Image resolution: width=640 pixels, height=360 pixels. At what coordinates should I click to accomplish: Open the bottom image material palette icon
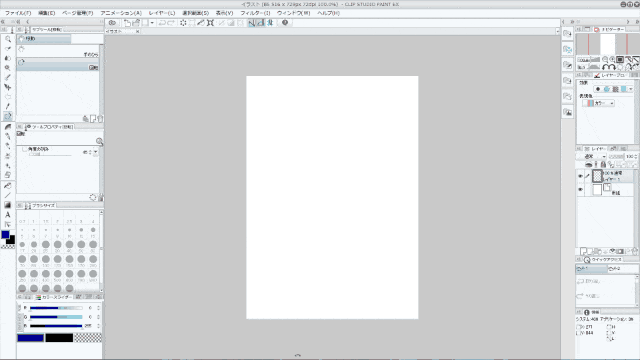[567, 112]
